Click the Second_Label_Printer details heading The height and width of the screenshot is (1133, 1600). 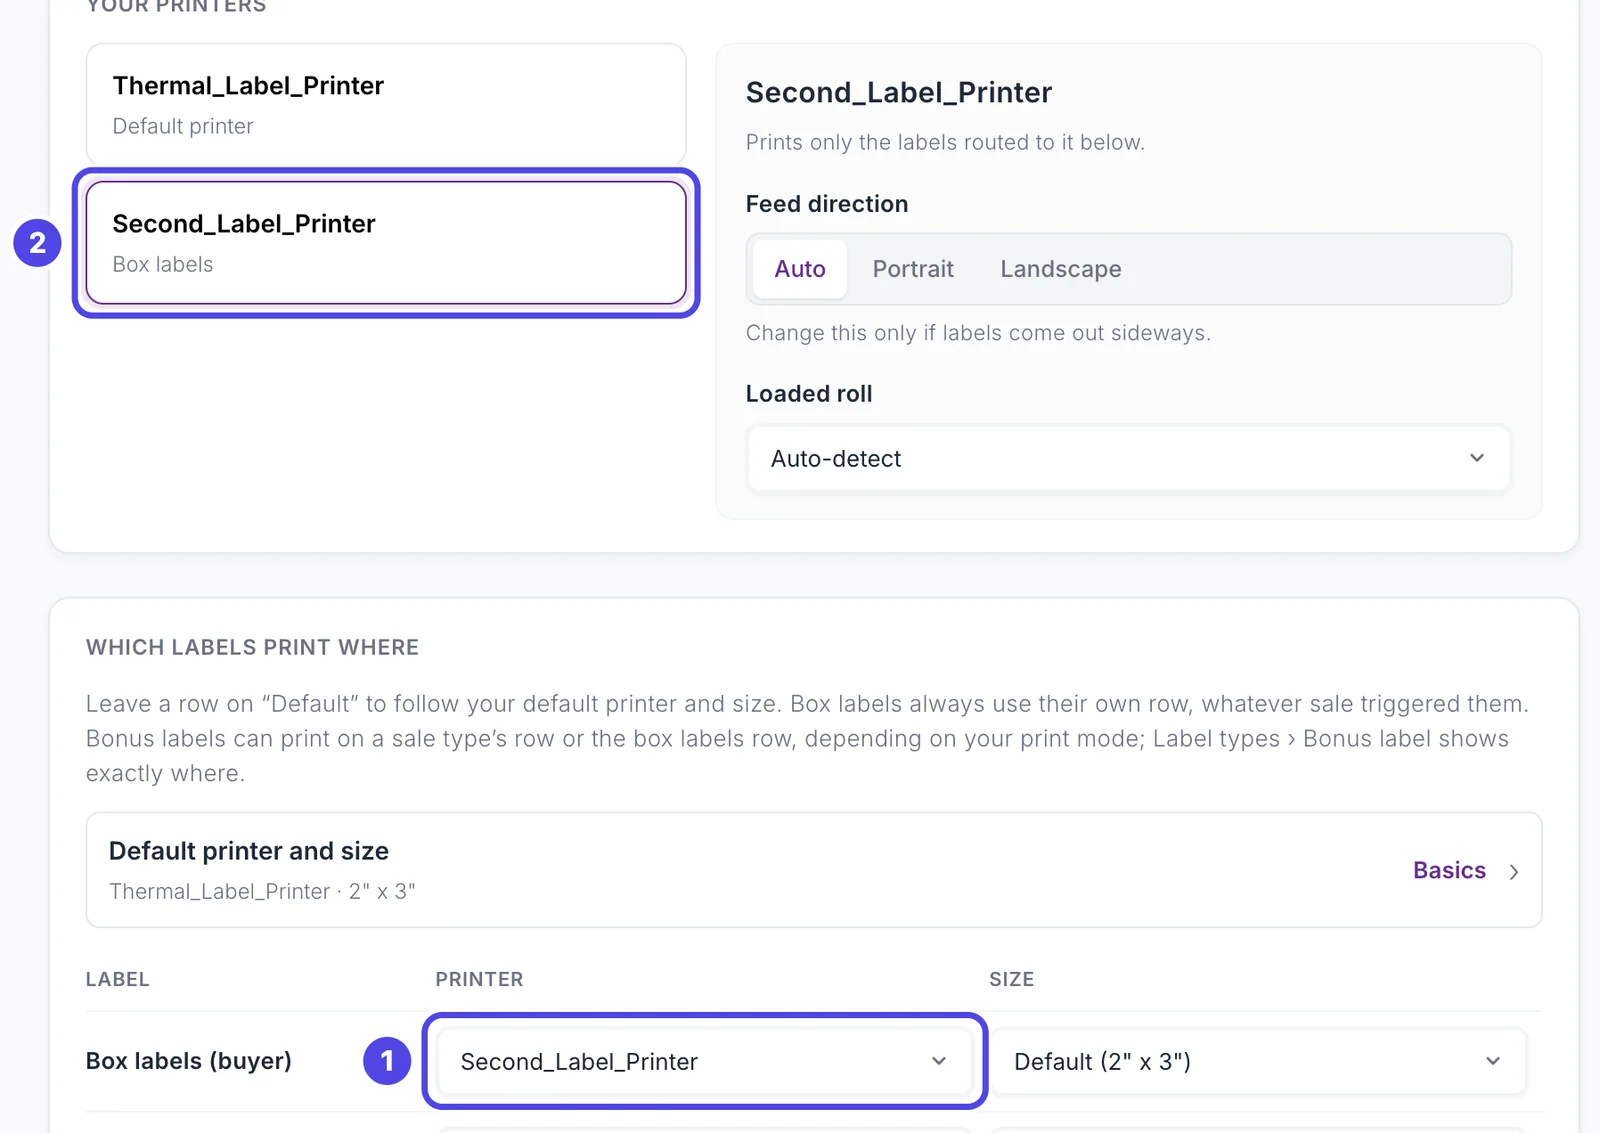click(x=899, y=92)
